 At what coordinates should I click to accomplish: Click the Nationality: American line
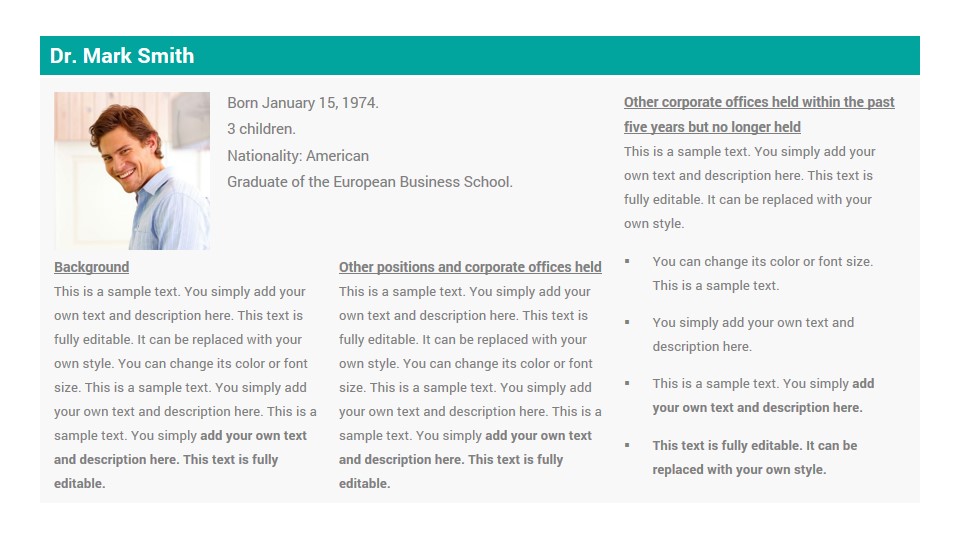pos(298,156)
